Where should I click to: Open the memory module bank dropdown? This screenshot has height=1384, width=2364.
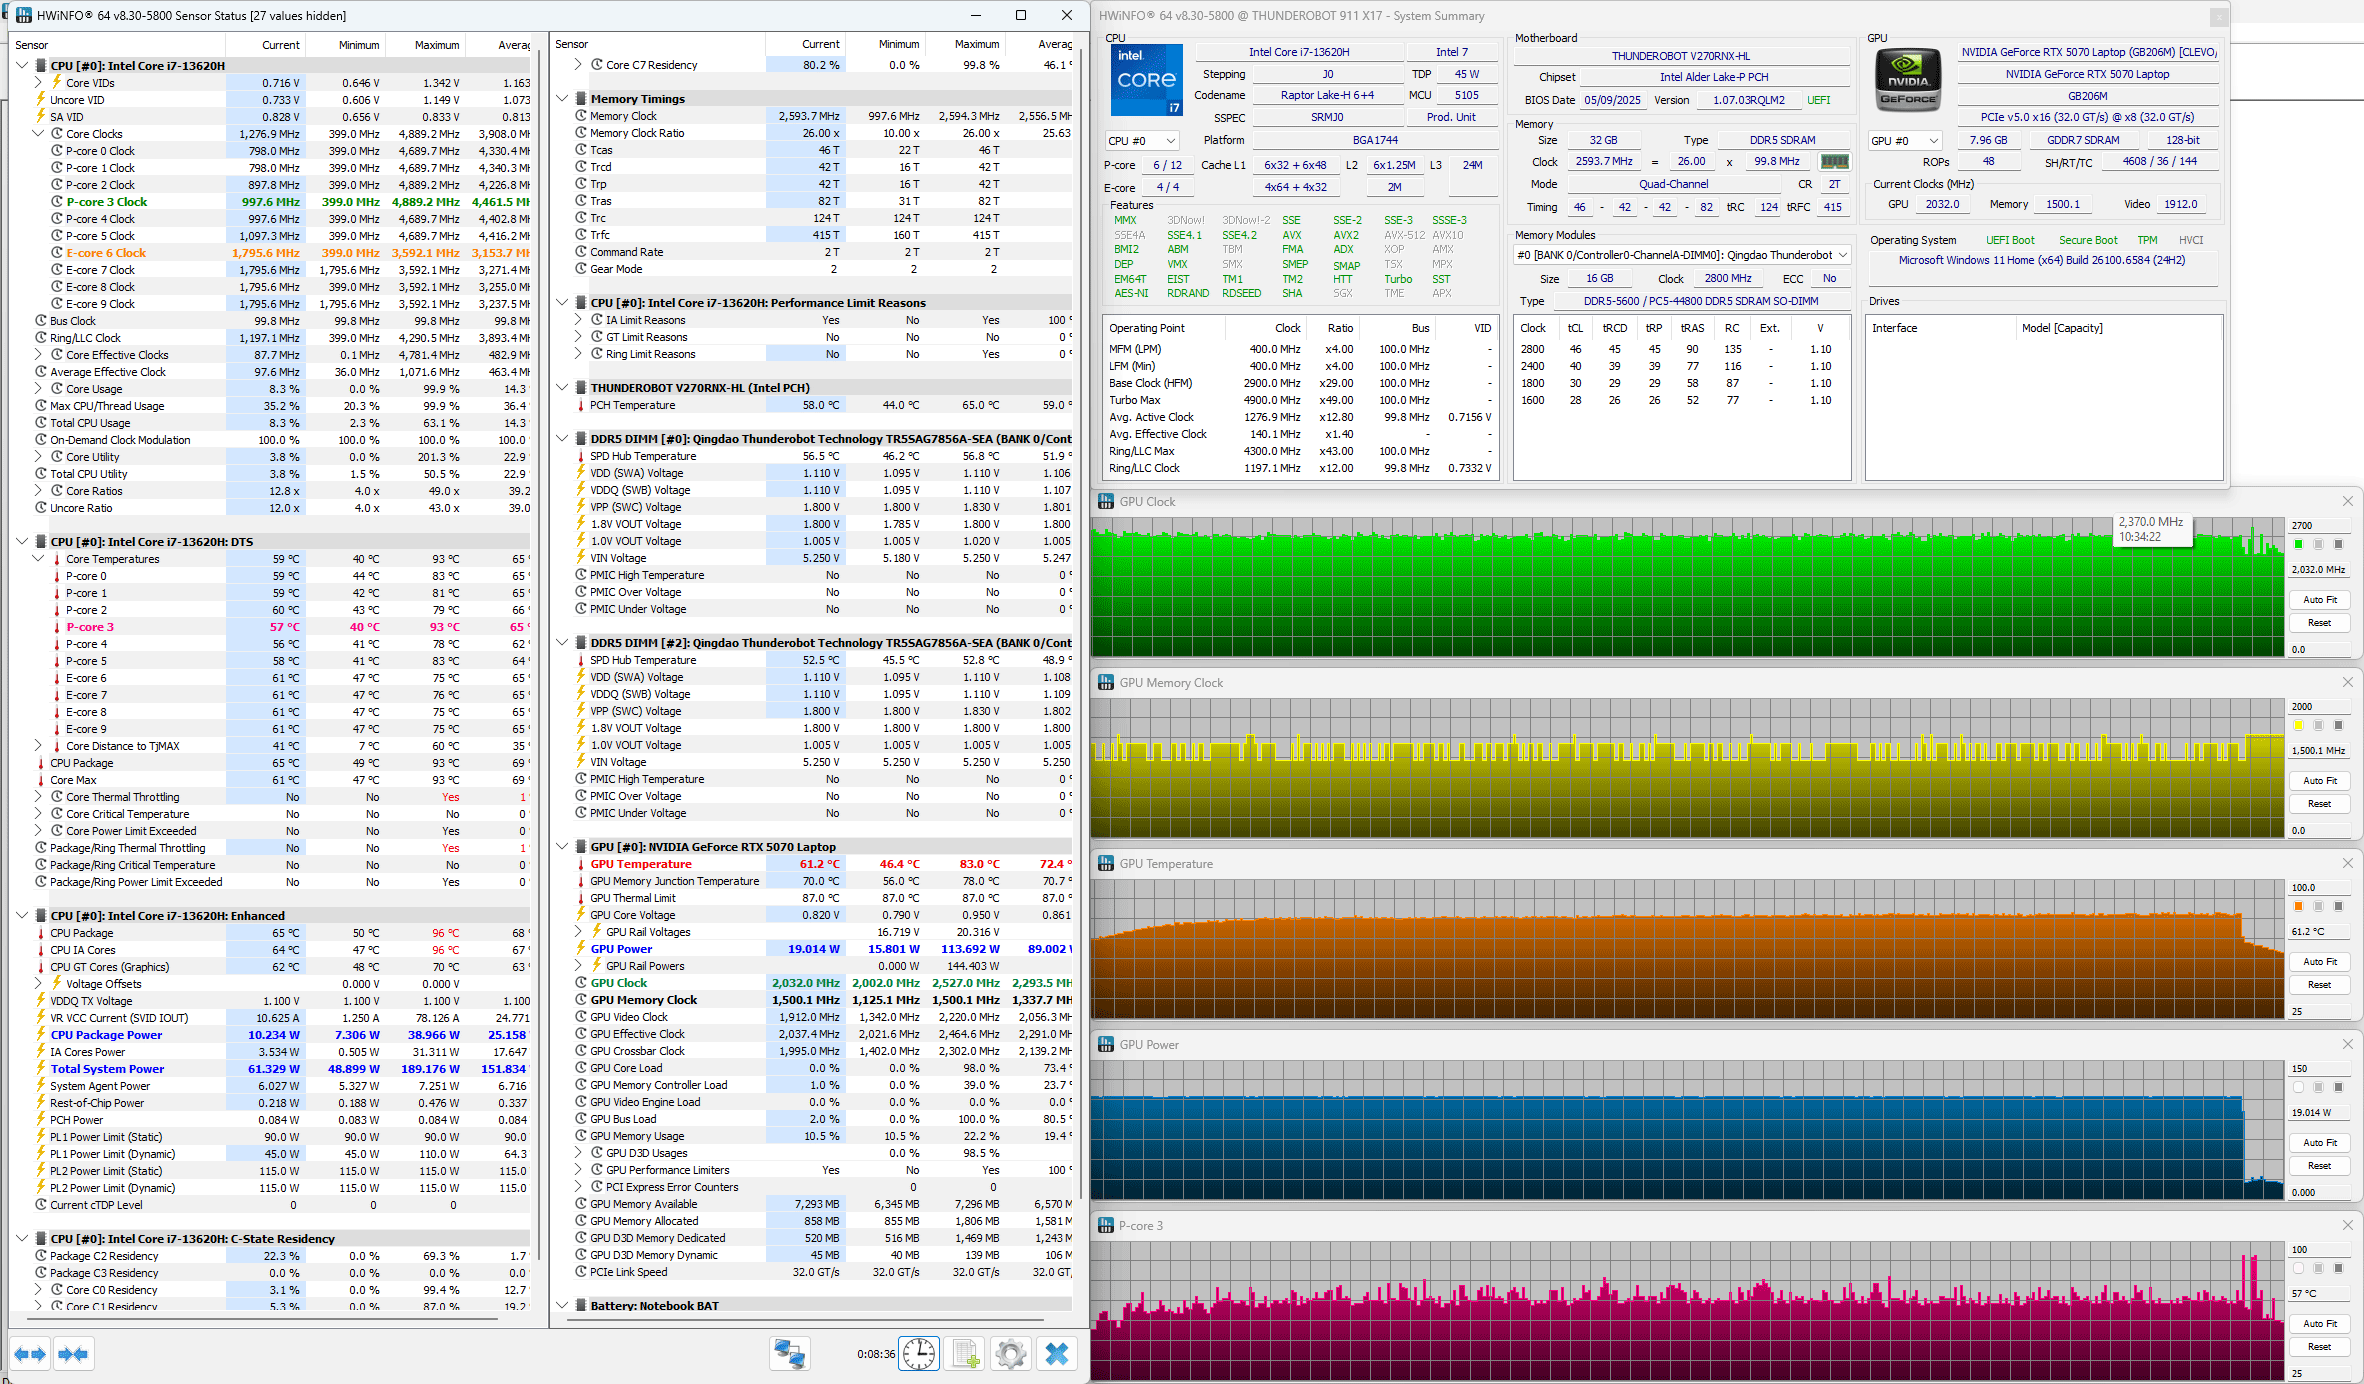click(x=1682, y=255)
